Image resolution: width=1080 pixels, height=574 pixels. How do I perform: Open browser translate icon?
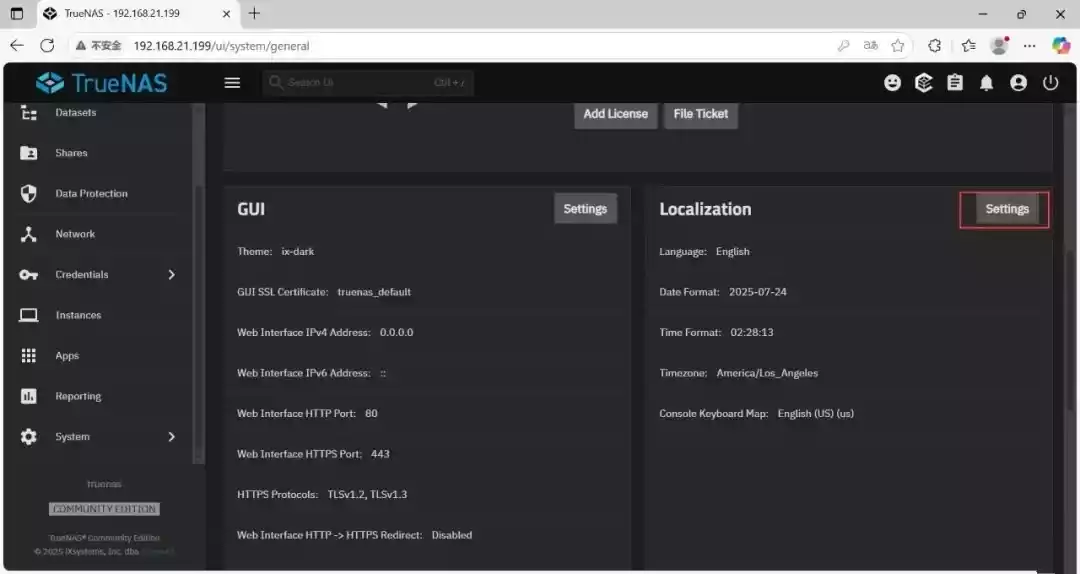[871, 45]
